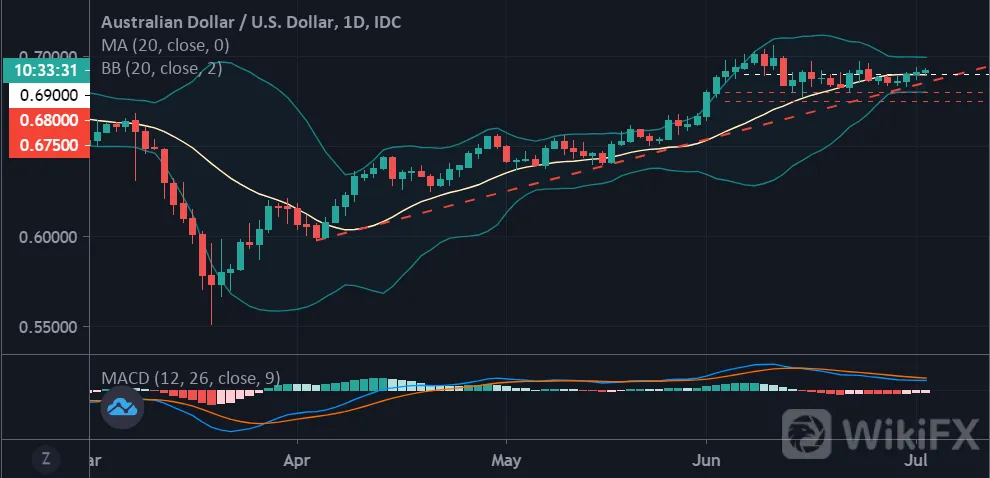Click the blue mountain chart icon
This screenshot has width=990, height=478.
[122, 407]
